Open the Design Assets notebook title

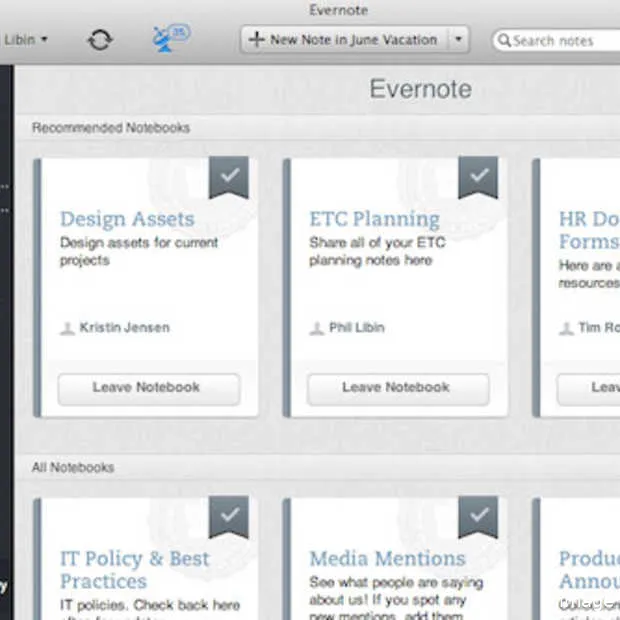tap(127, 219)
